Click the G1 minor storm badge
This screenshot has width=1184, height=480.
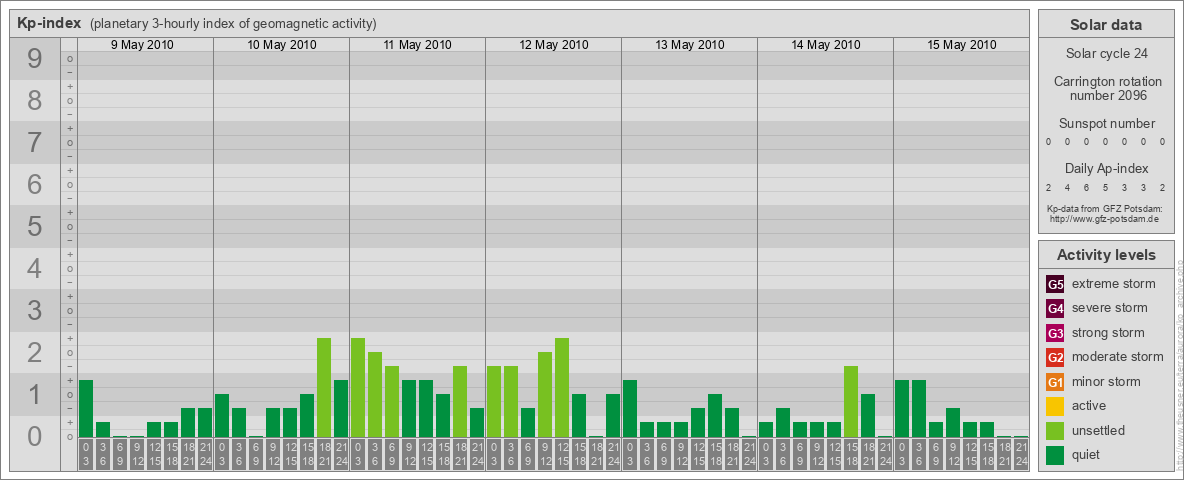click(1055, 382)
